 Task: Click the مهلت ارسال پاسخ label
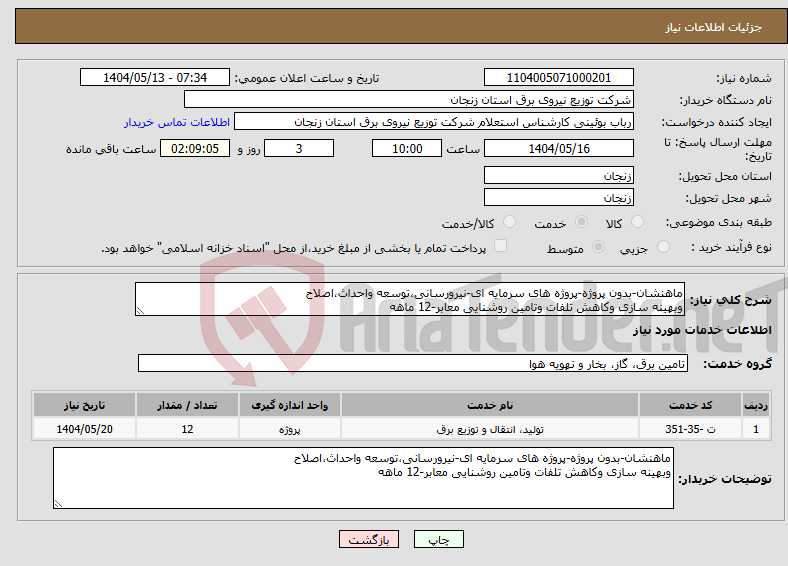click(718, 149)
